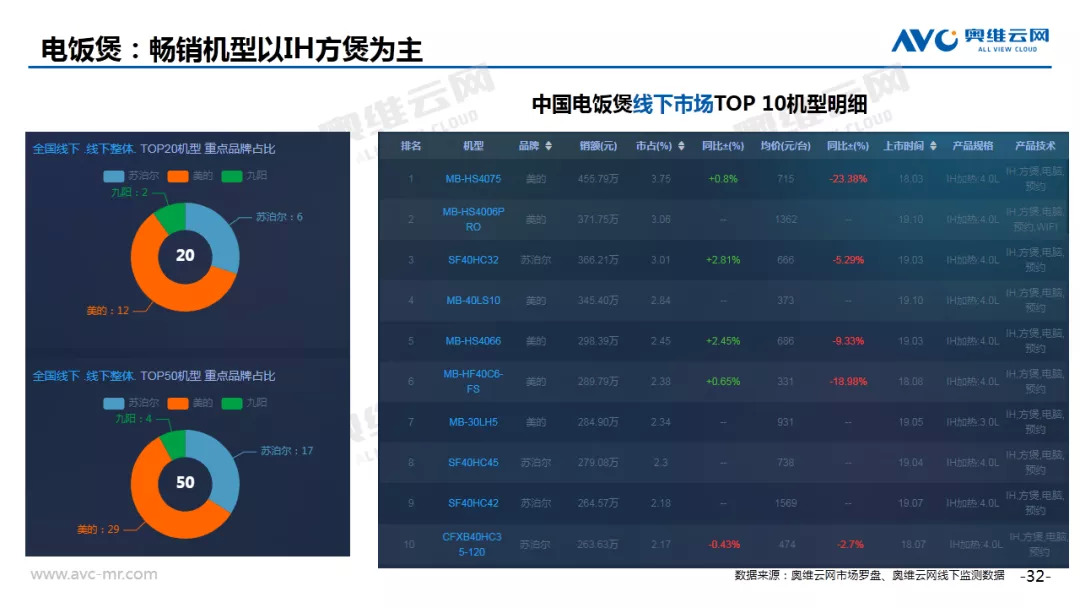The image size is (1080, 608).
Task: Click the 机型 column header
Action: pos(473,146)
